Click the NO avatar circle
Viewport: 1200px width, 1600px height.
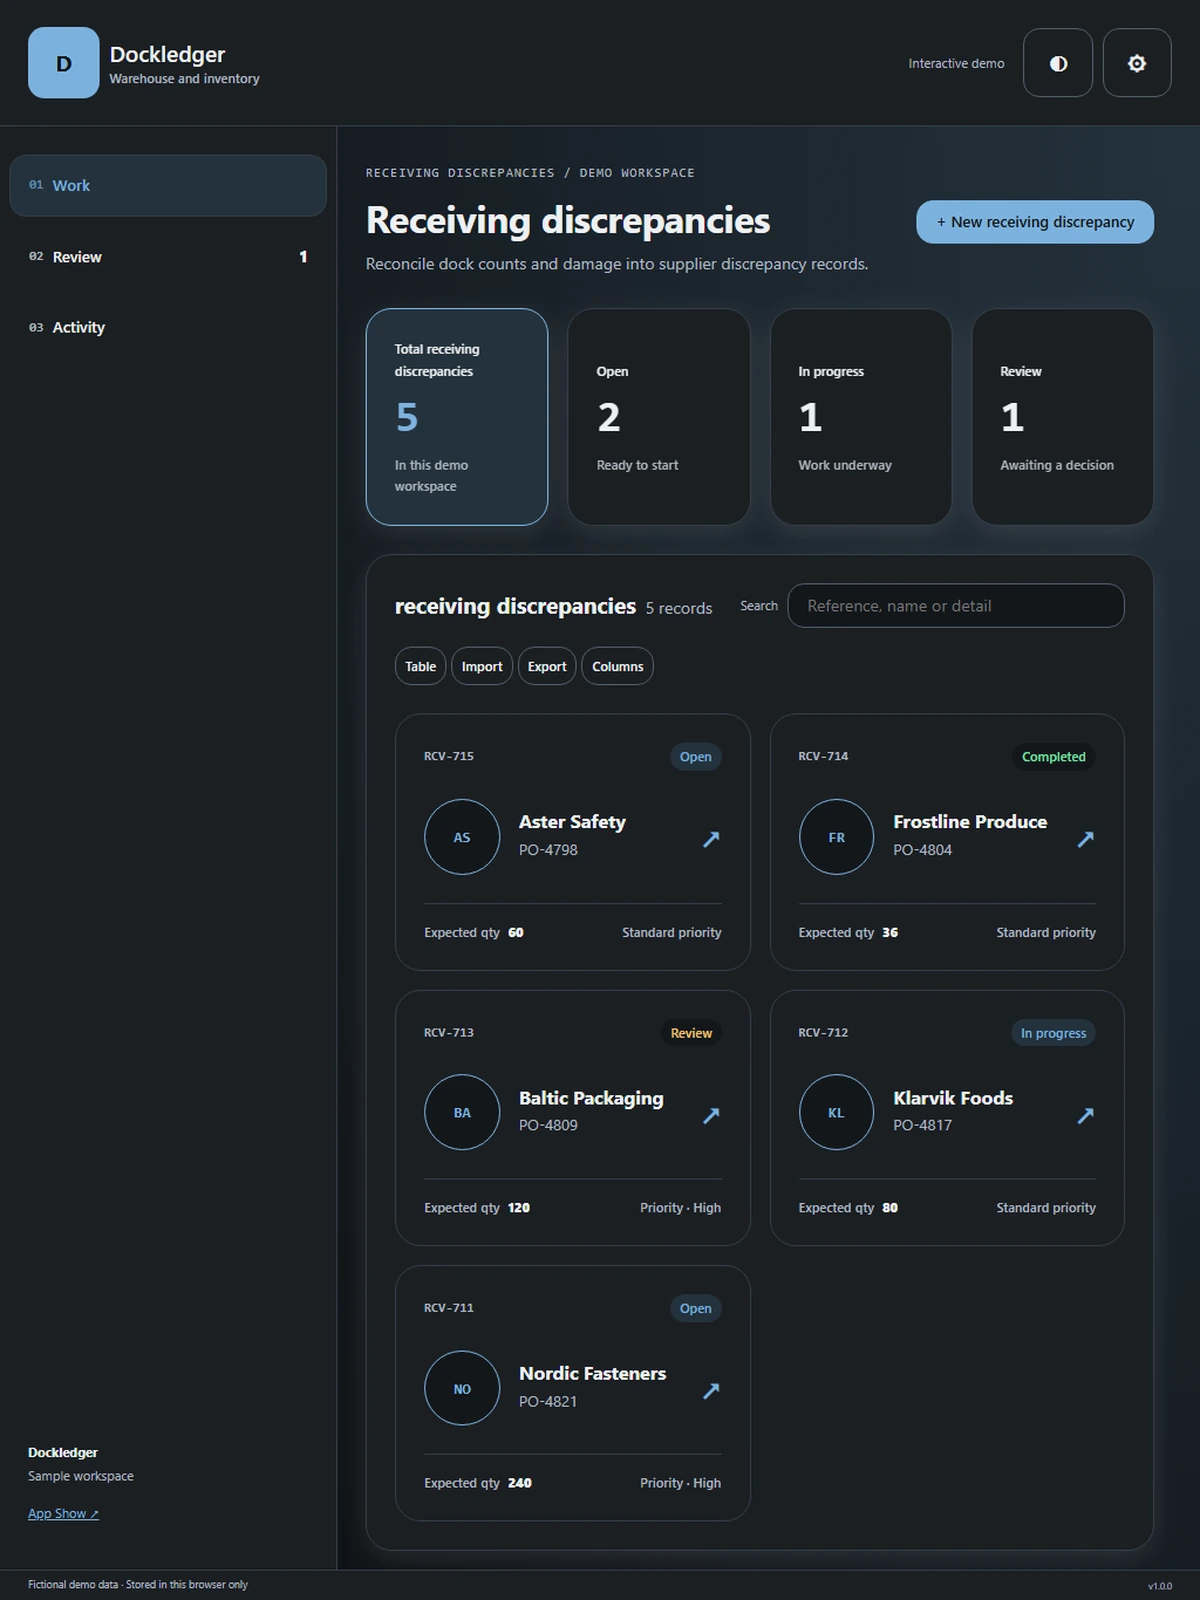[462, 1388]
